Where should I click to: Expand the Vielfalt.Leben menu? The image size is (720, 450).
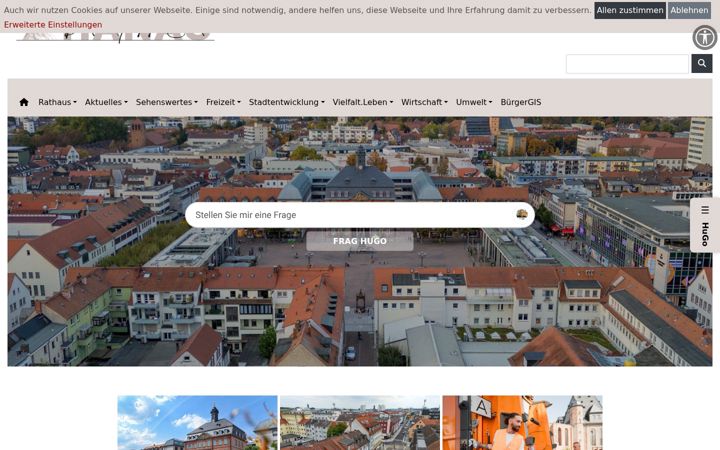click(363, 102)
